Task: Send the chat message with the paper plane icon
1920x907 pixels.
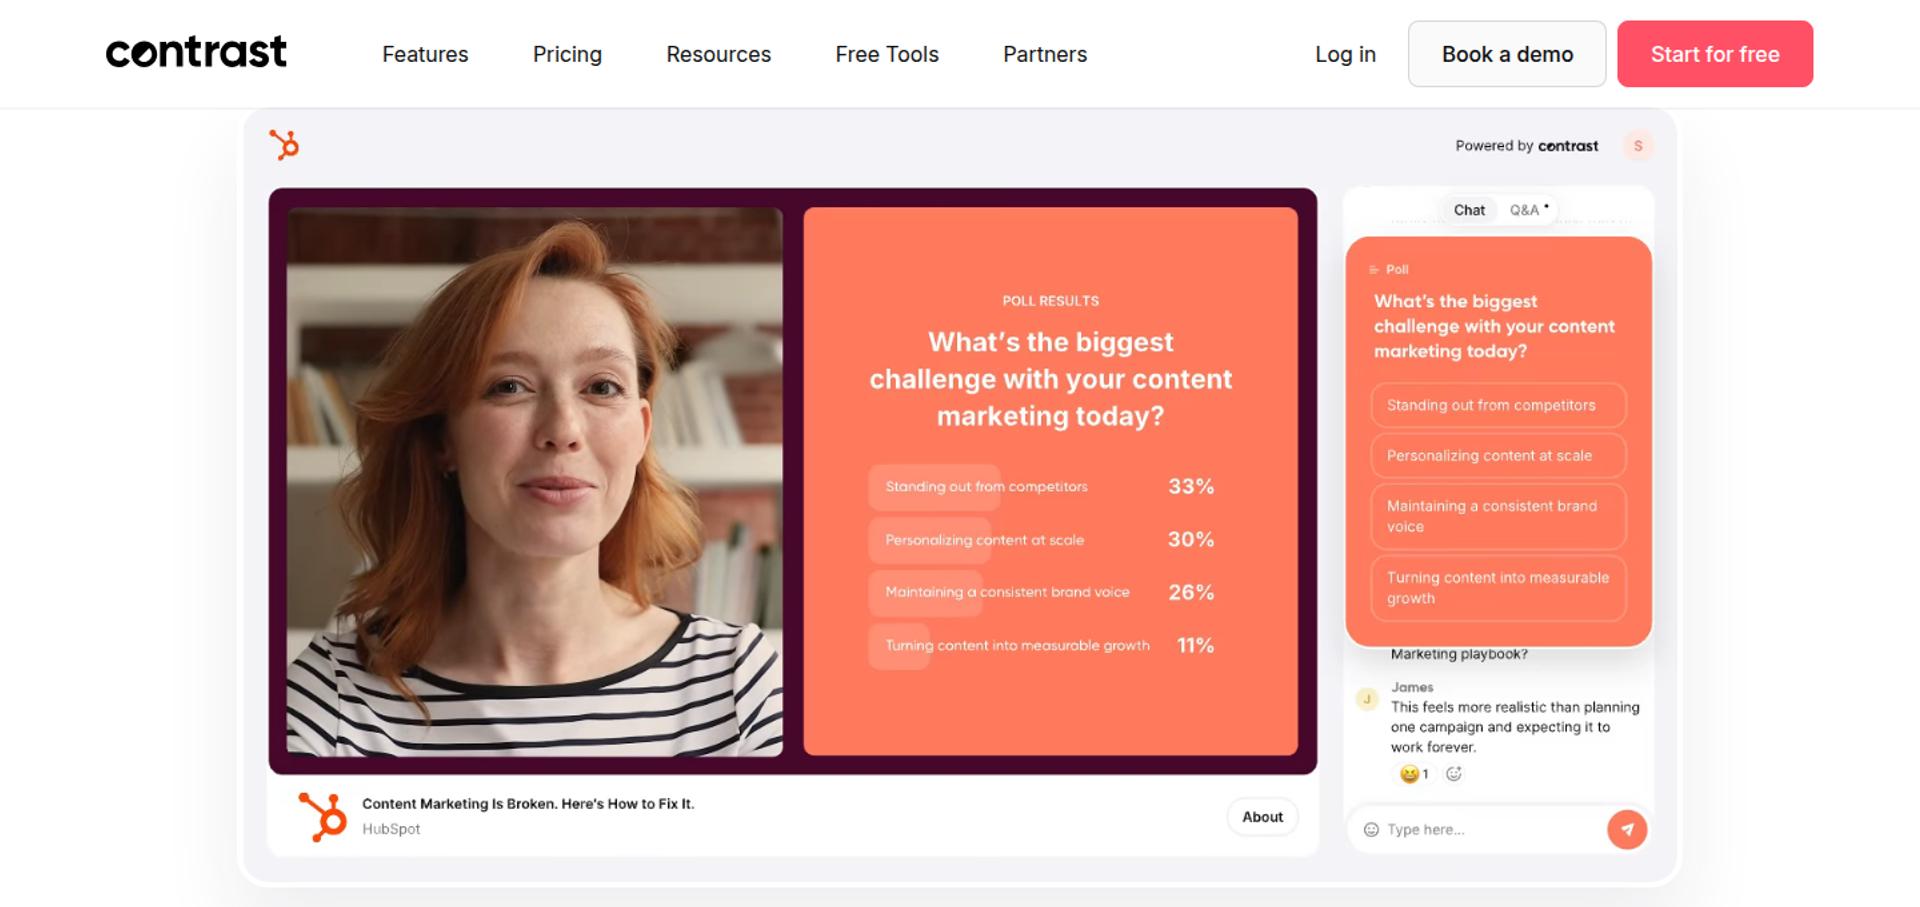Action: [1627, 829]
